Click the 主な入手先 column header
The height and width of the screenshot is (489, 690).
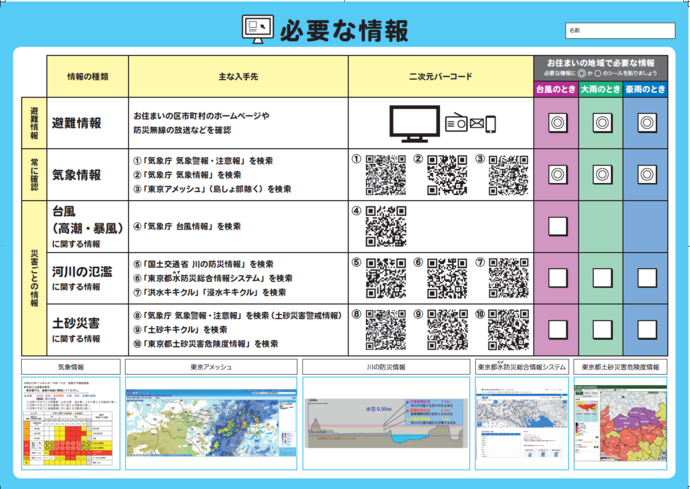coord(238,77)
